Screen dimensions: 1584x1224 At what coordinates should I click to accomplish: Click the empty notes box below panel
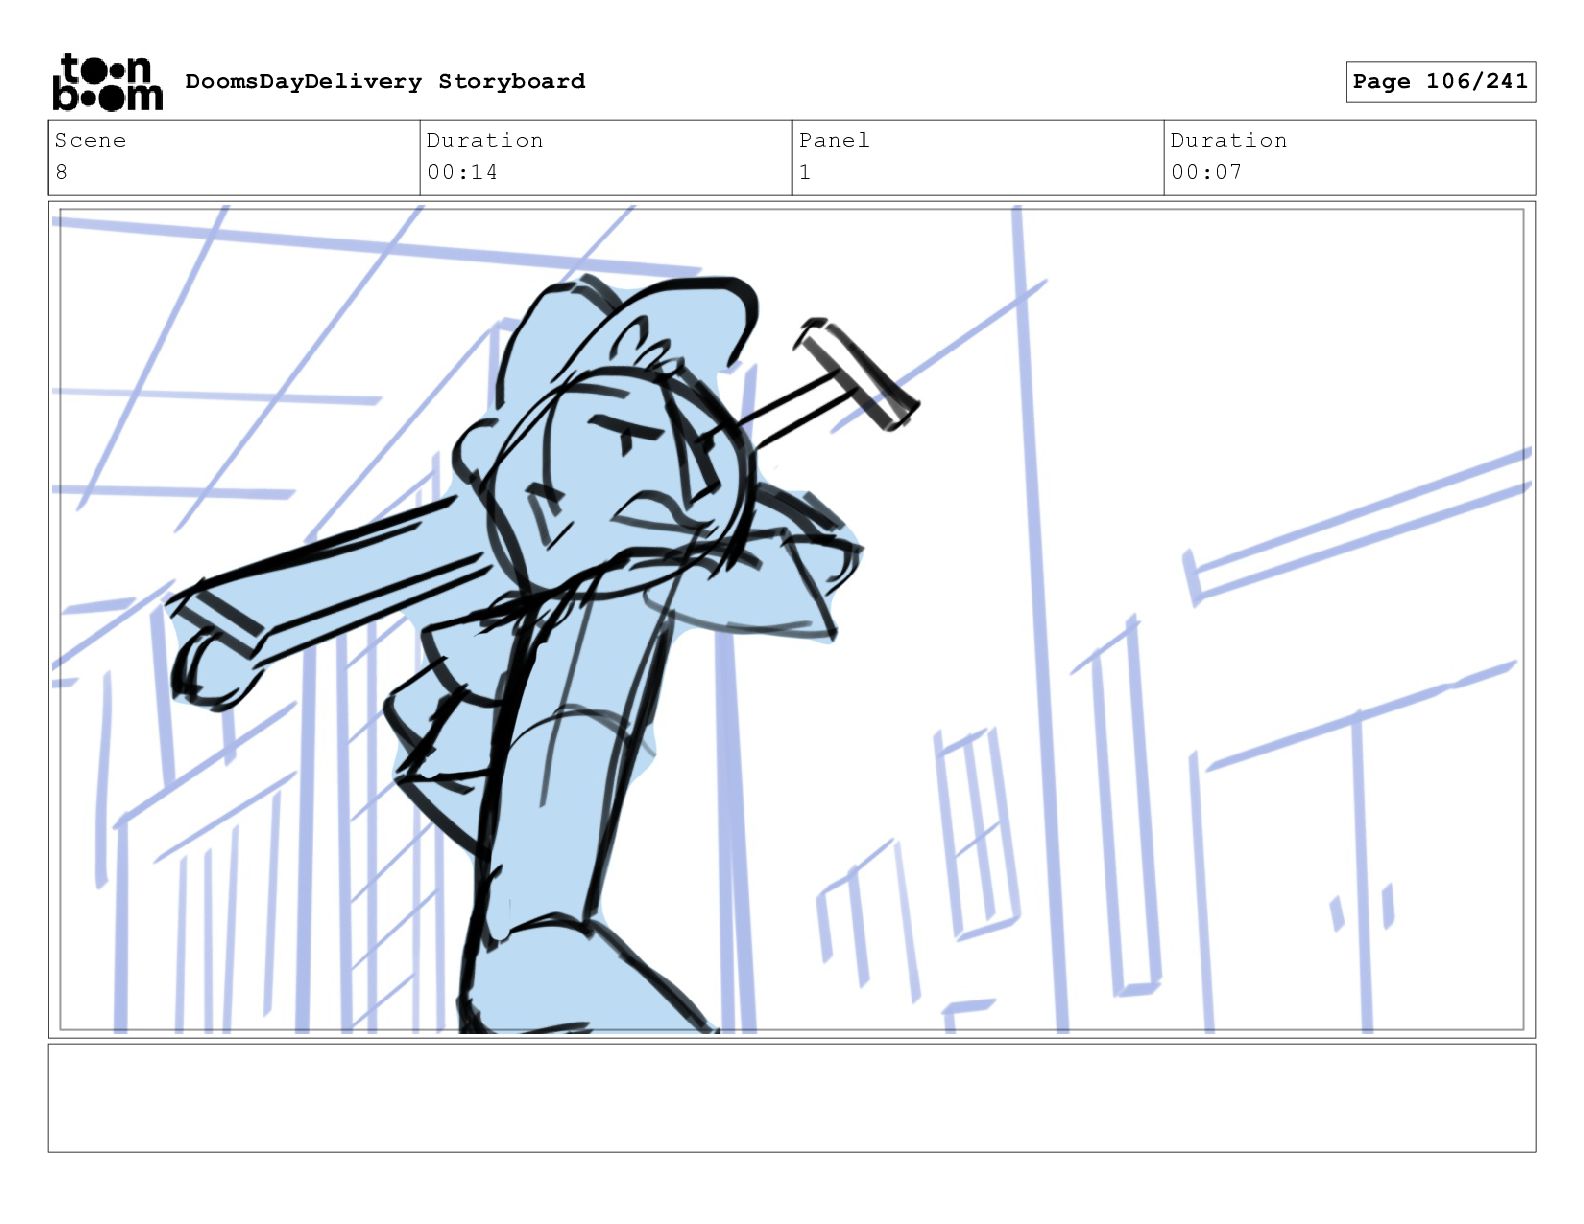[791, 1098]
